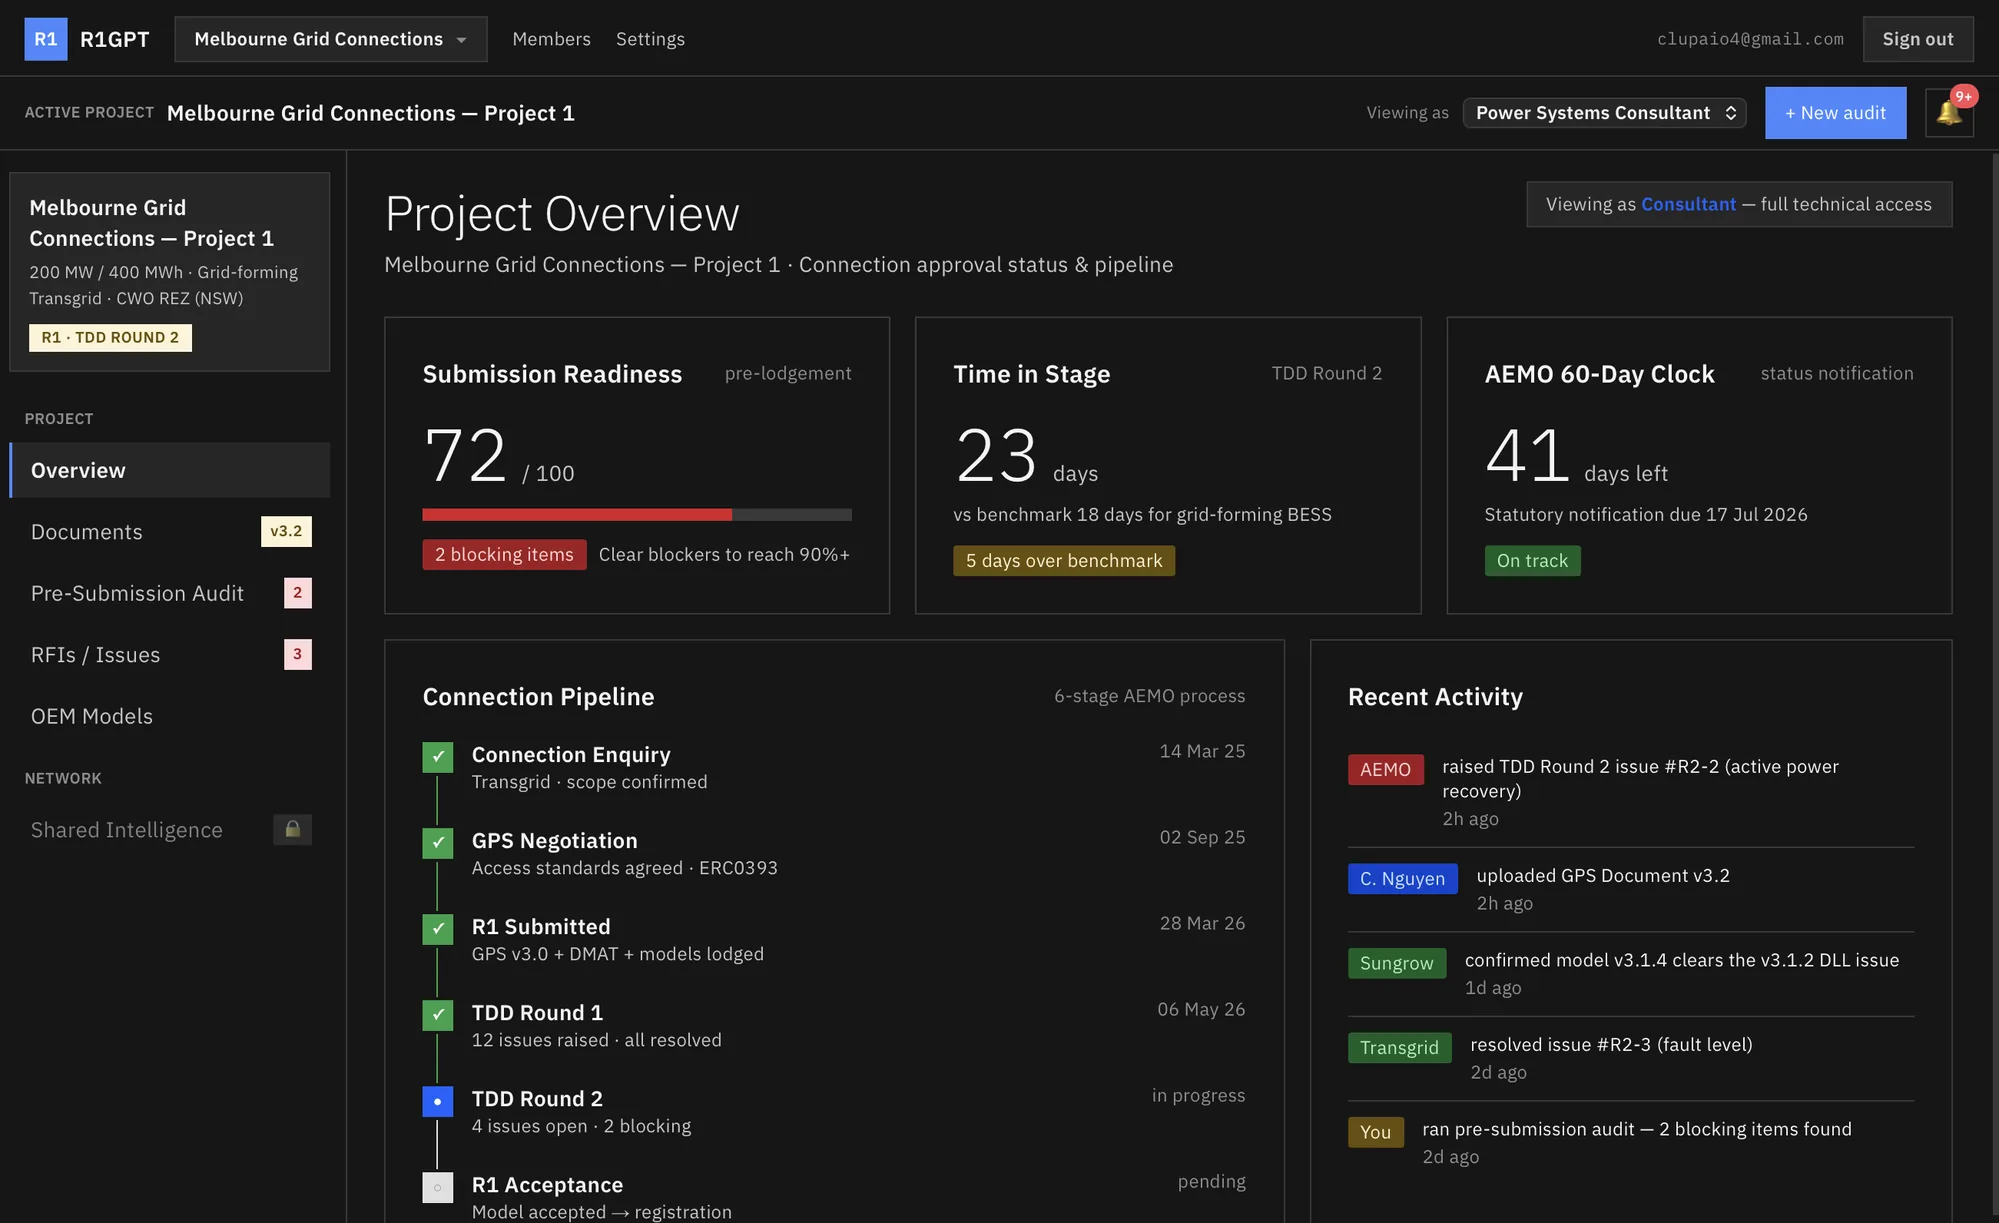Click the Sign out button

[1918, 39]
